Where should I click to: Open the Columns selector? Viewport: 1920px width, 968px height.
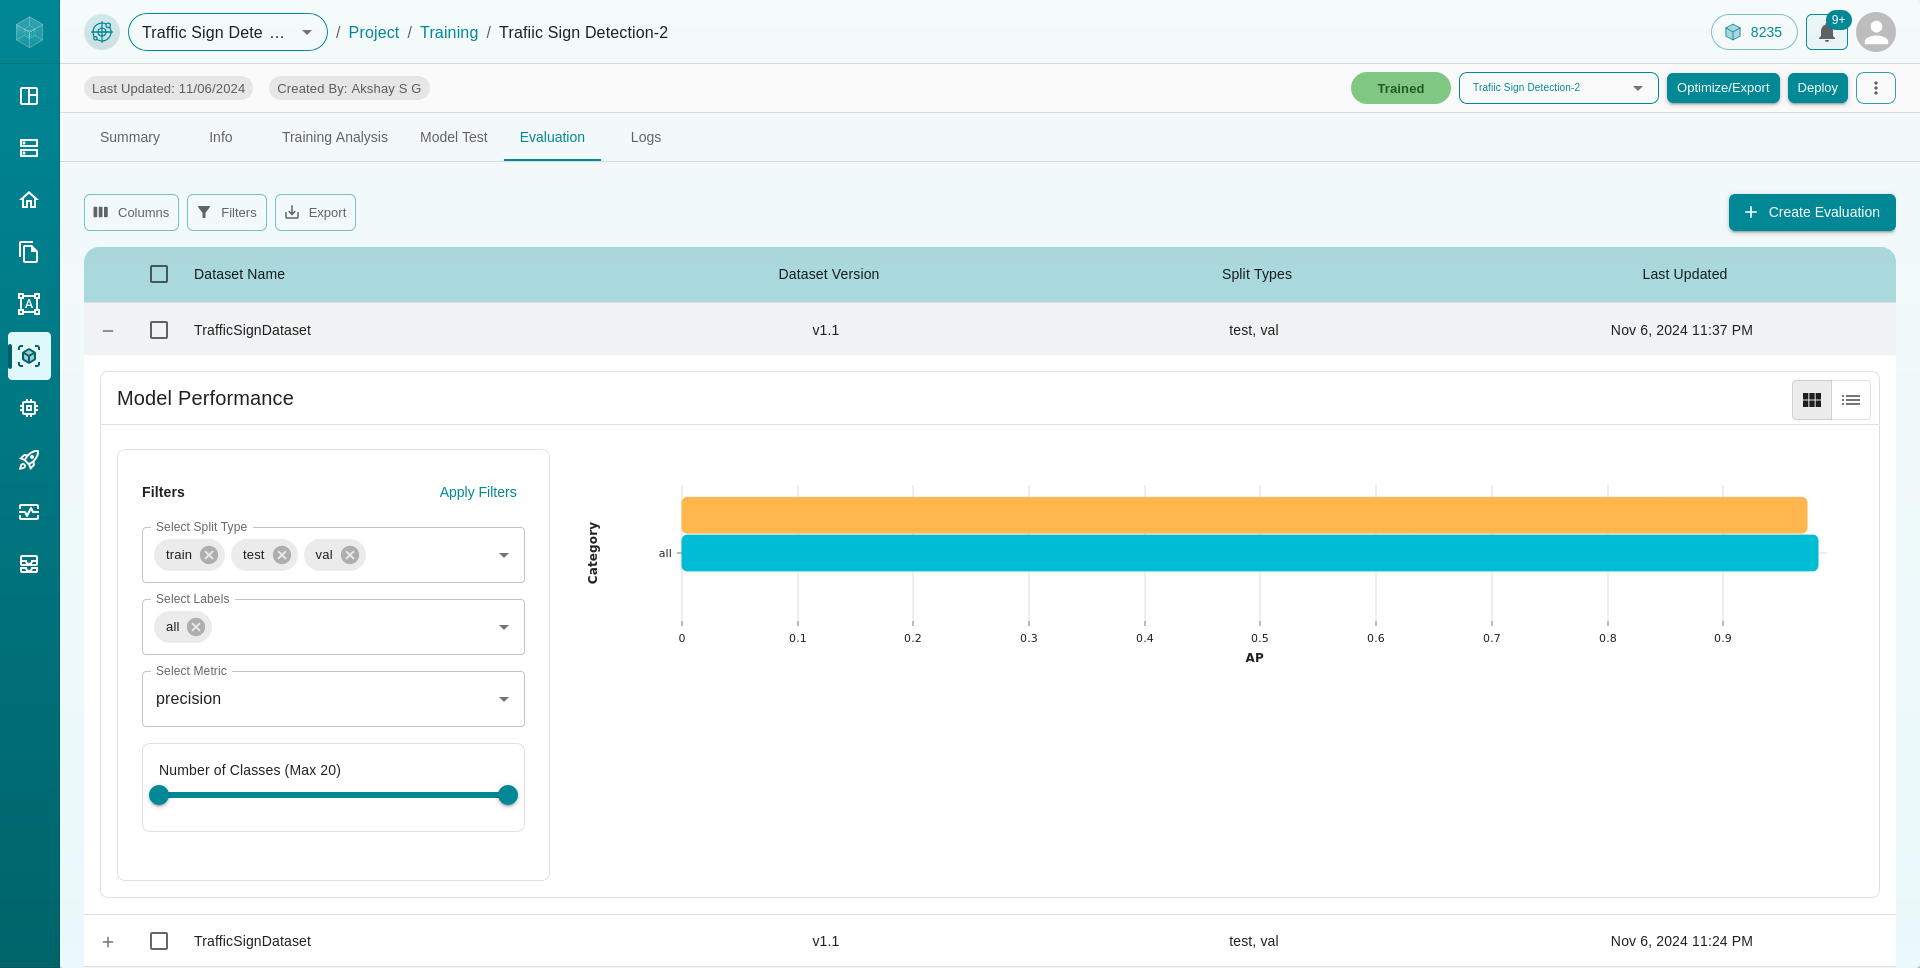(x=131, y=212)
